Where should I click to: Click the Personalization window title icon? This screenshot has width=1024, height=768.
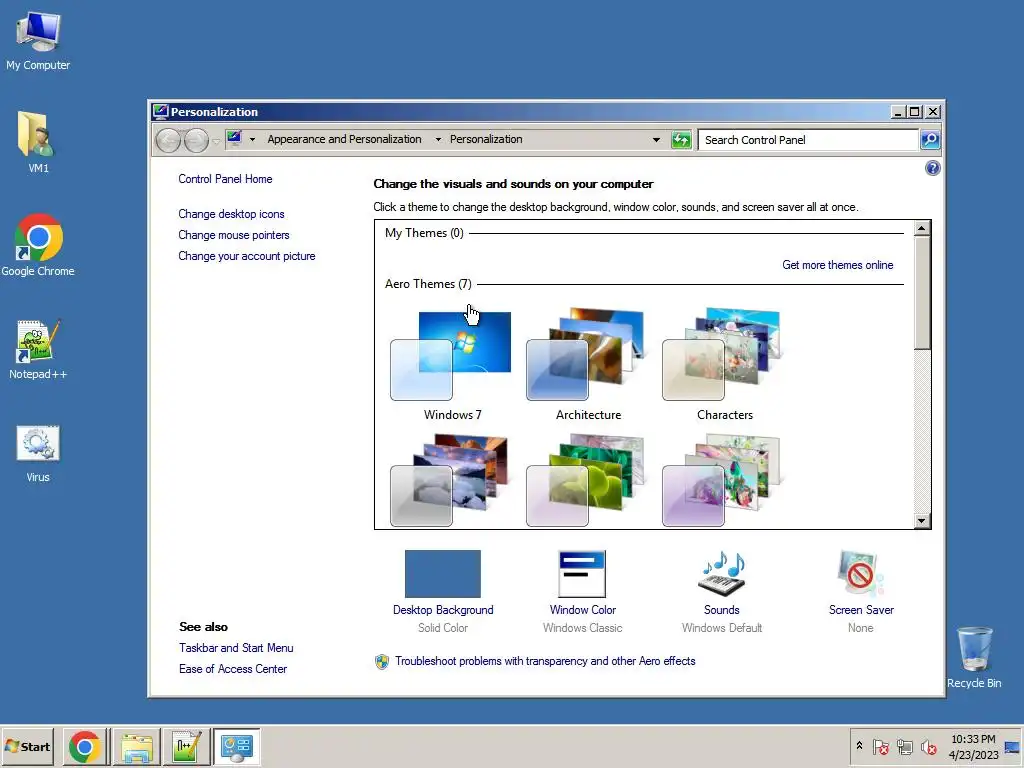(161, 112)
